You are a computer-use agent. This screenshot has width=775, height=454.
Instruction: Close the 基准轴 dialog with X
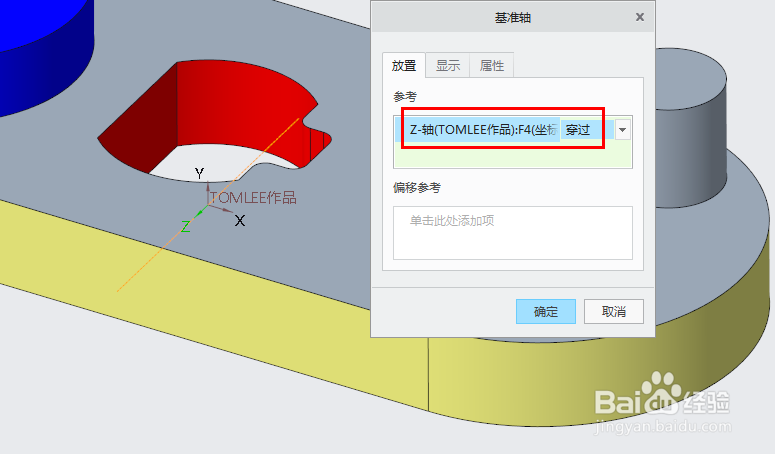point(640,17)
